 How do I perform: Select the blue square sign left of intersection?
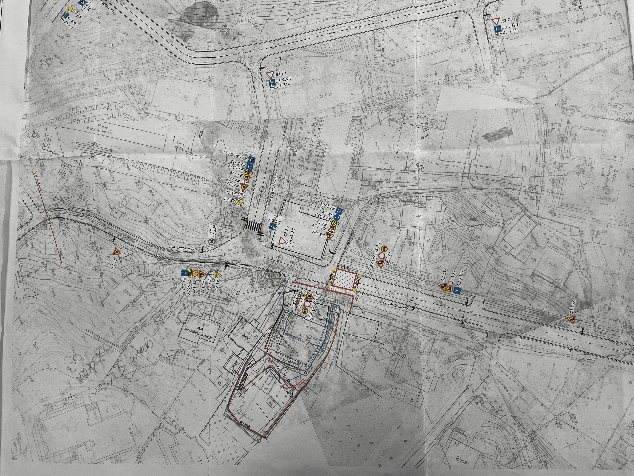coord(186,272)
